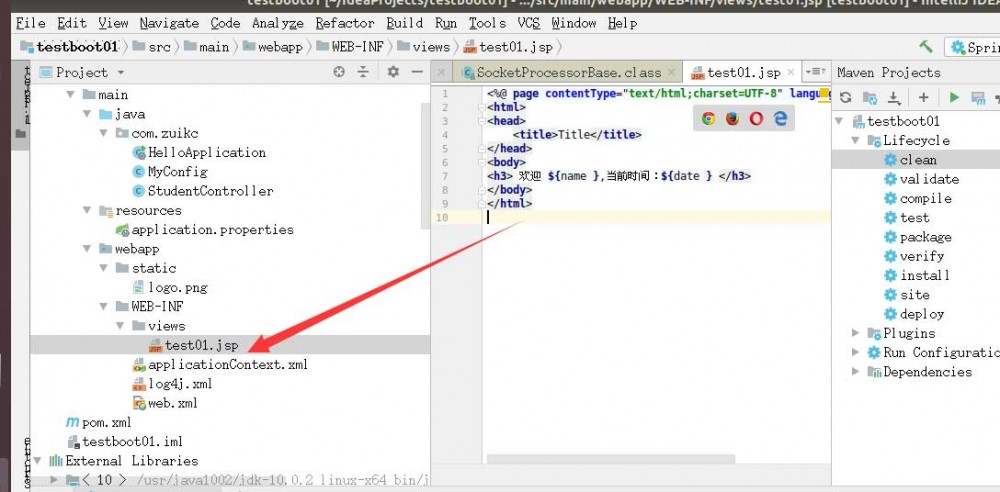Select StudentController class in tree

(210, 191)
